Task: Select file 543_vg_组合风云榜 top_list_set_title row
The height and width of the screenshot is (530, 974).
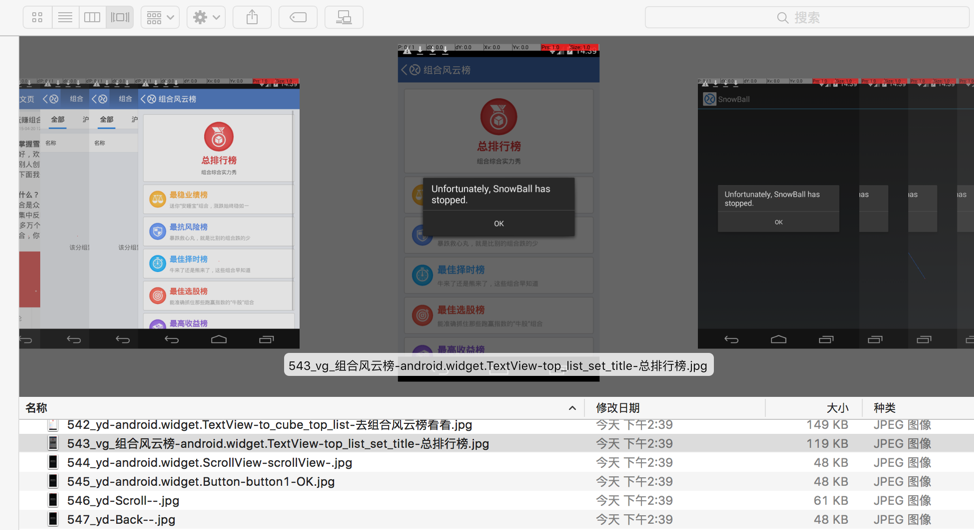Action: click(x=496, y=444)
